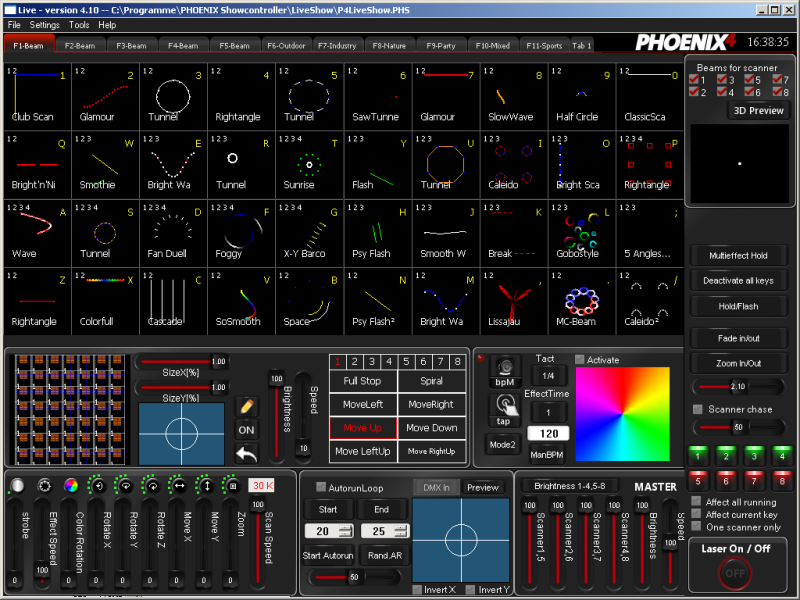Select the SoSmooth effect tile
The height and width of the screenshot is (600, 800).
241,302
